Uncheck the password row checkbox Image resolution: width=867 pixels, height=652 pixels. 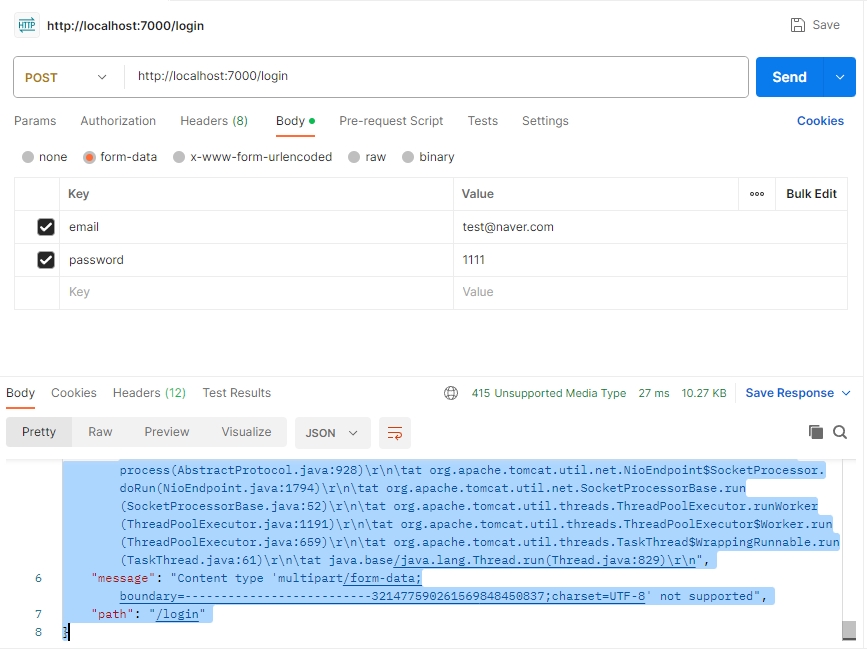(x=46, y=260)
